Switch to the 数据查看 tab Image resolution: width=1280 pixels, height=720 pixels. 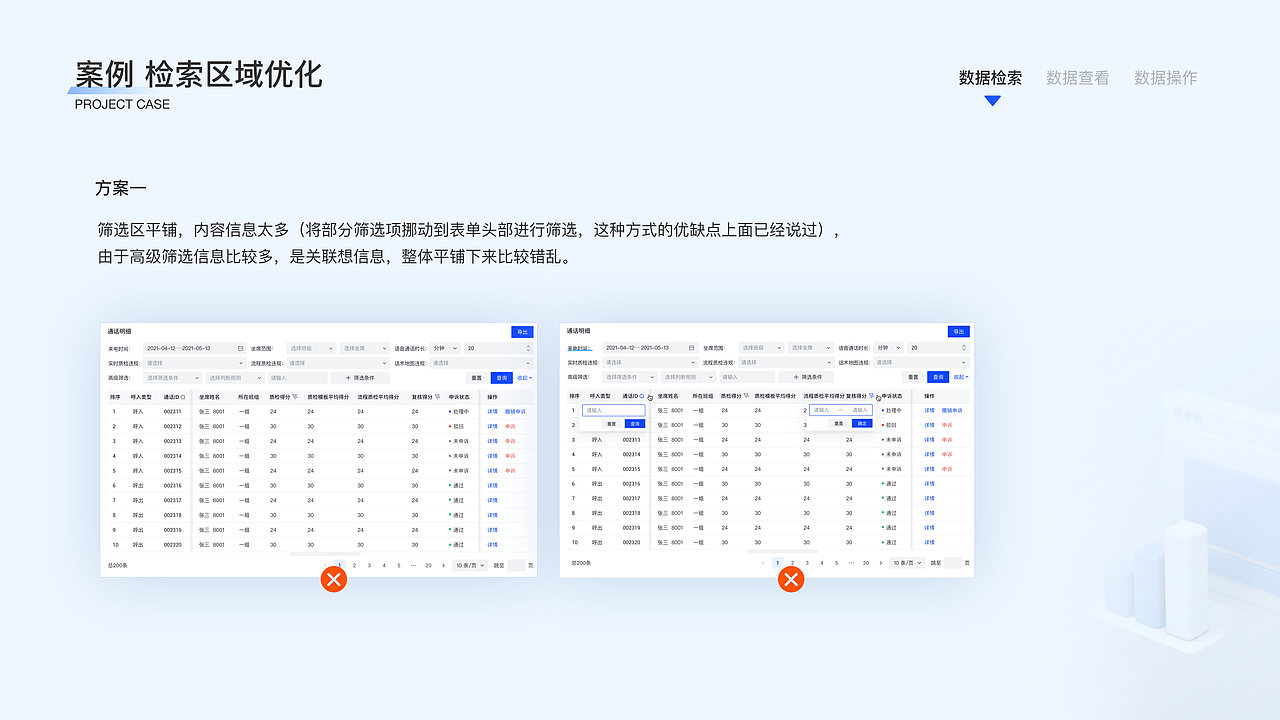(x=1077, y=77)
